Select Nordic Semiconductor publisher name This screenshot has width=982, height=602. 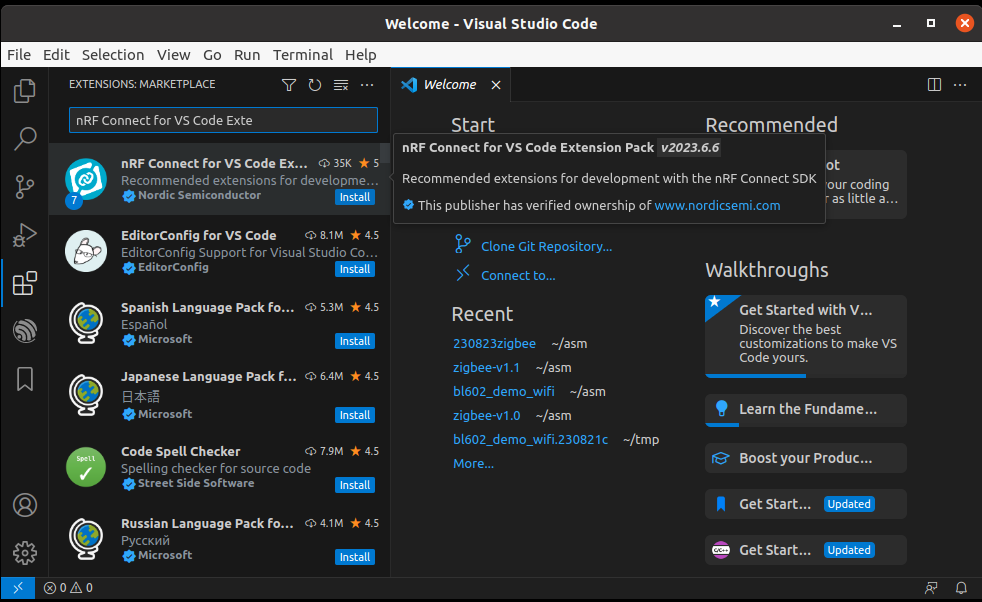coord(199,195)
